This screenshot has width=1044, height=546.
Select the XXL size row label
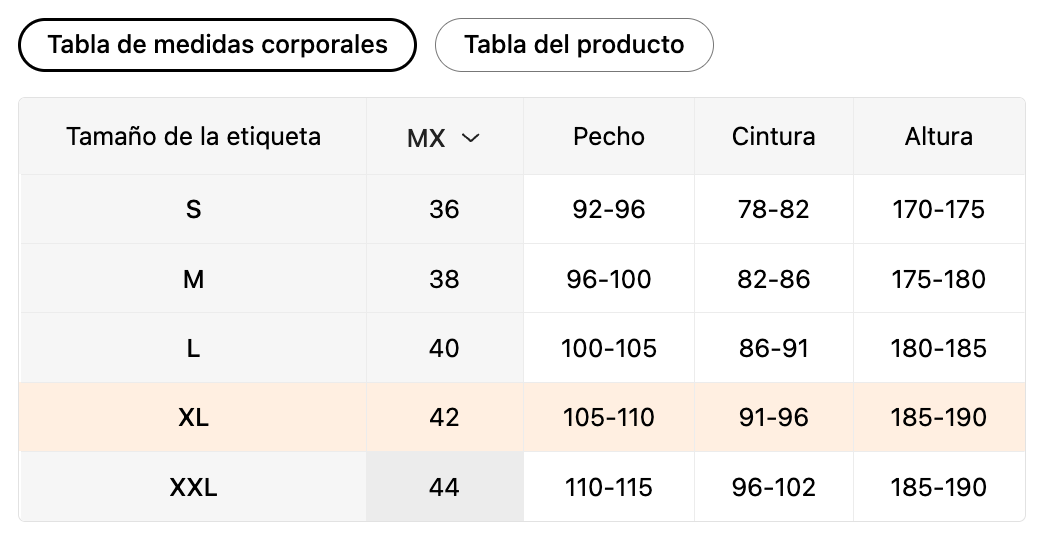[x=193, y=487]
